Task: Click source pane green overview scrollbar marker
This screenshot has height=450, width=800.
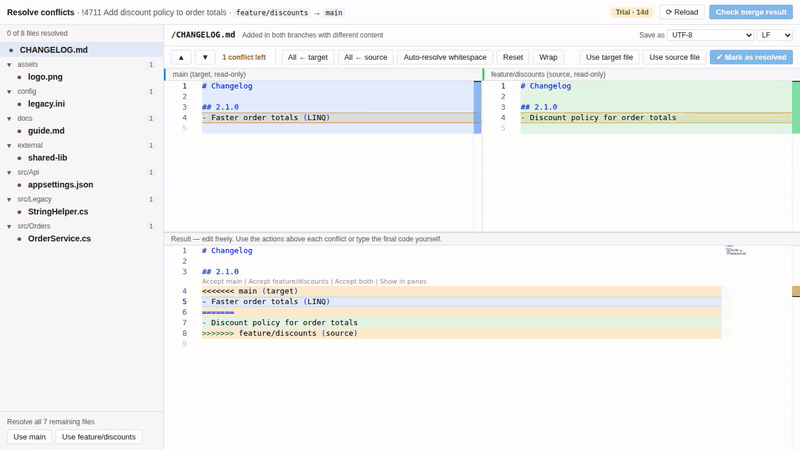Action: click(x=796, y=107)
